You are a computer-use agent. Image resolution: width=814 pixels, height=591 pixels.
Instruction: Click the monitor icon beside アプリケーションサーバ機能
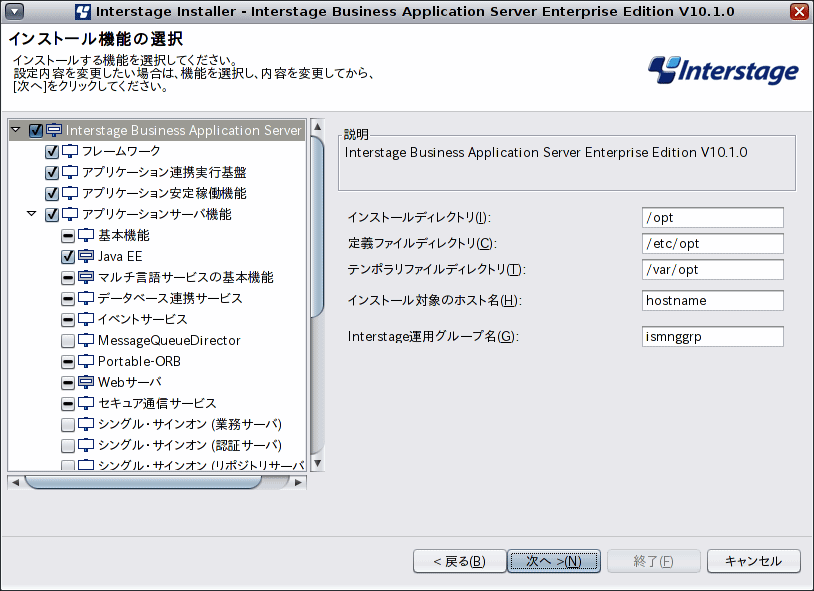70,214
